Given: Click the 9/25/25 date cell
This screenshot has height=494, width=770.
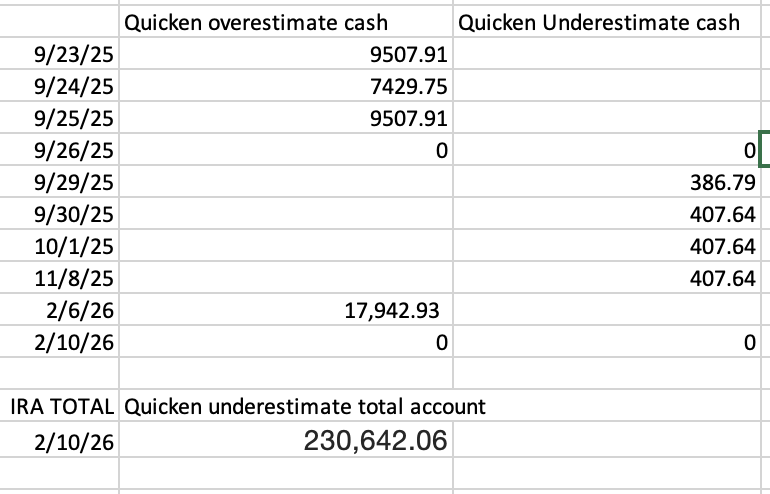Looking at the screenshot, I should point(59,117).
